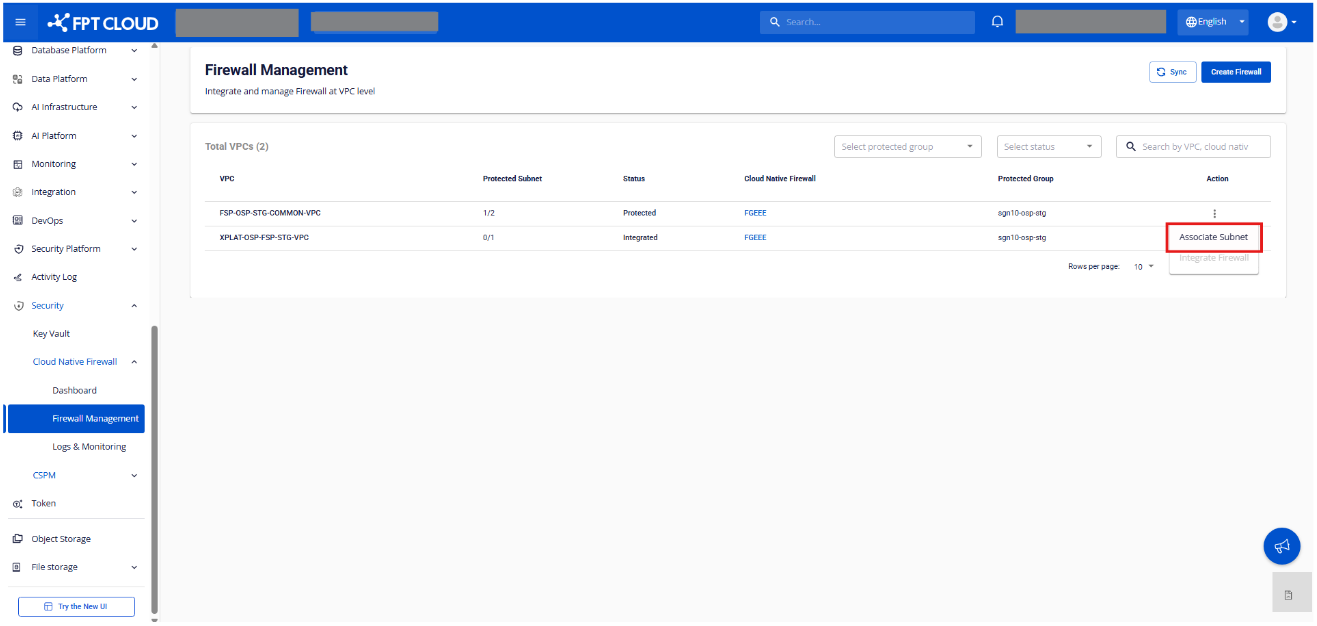Click the search by VPC input field
Image resolution: width=1317 pixels, height=626 pixels.
click(x=1200, y=147)
